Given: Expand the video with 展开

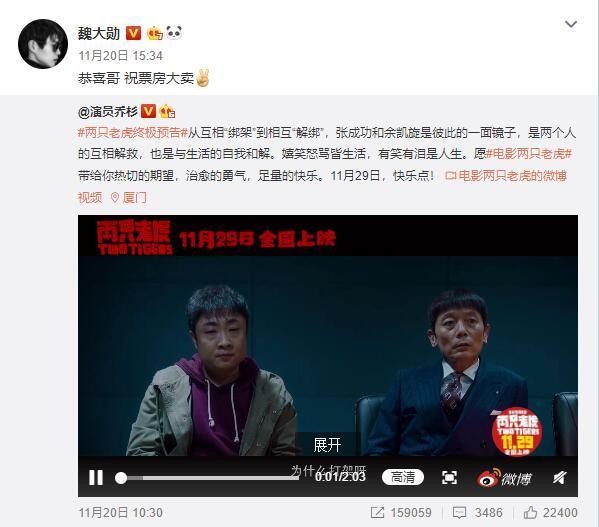Looking at the screenshot, I should tap(327, 445).
